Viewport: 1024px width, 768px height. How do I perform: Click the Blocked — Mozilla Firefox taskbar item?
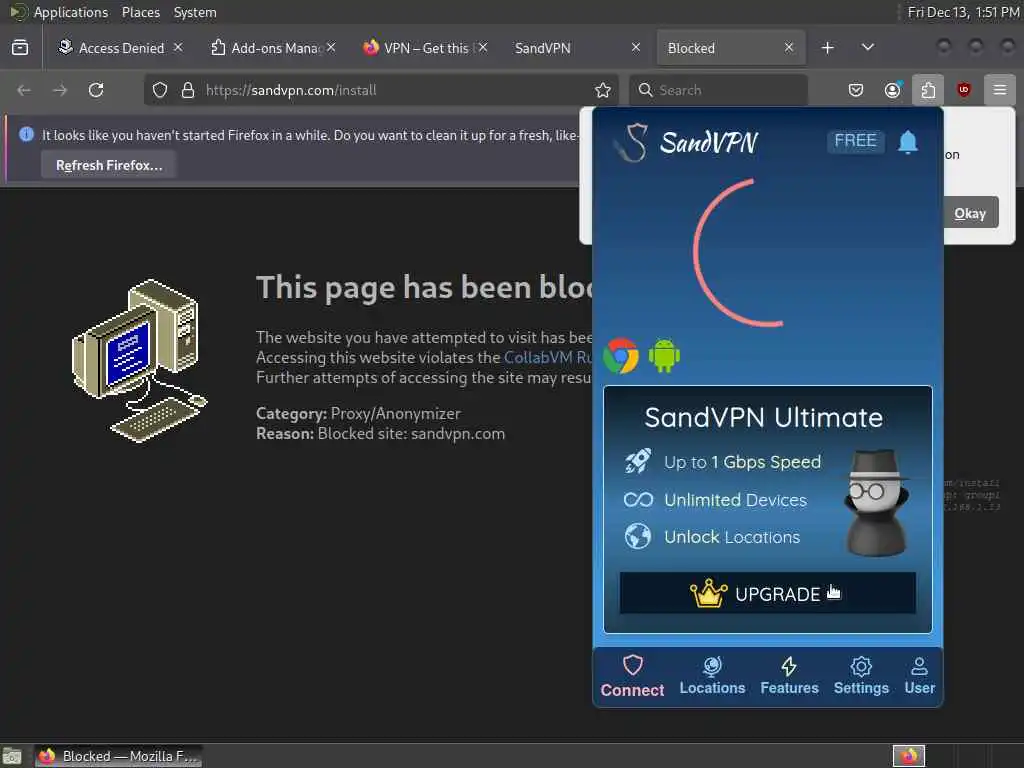[x=118, y=756]
